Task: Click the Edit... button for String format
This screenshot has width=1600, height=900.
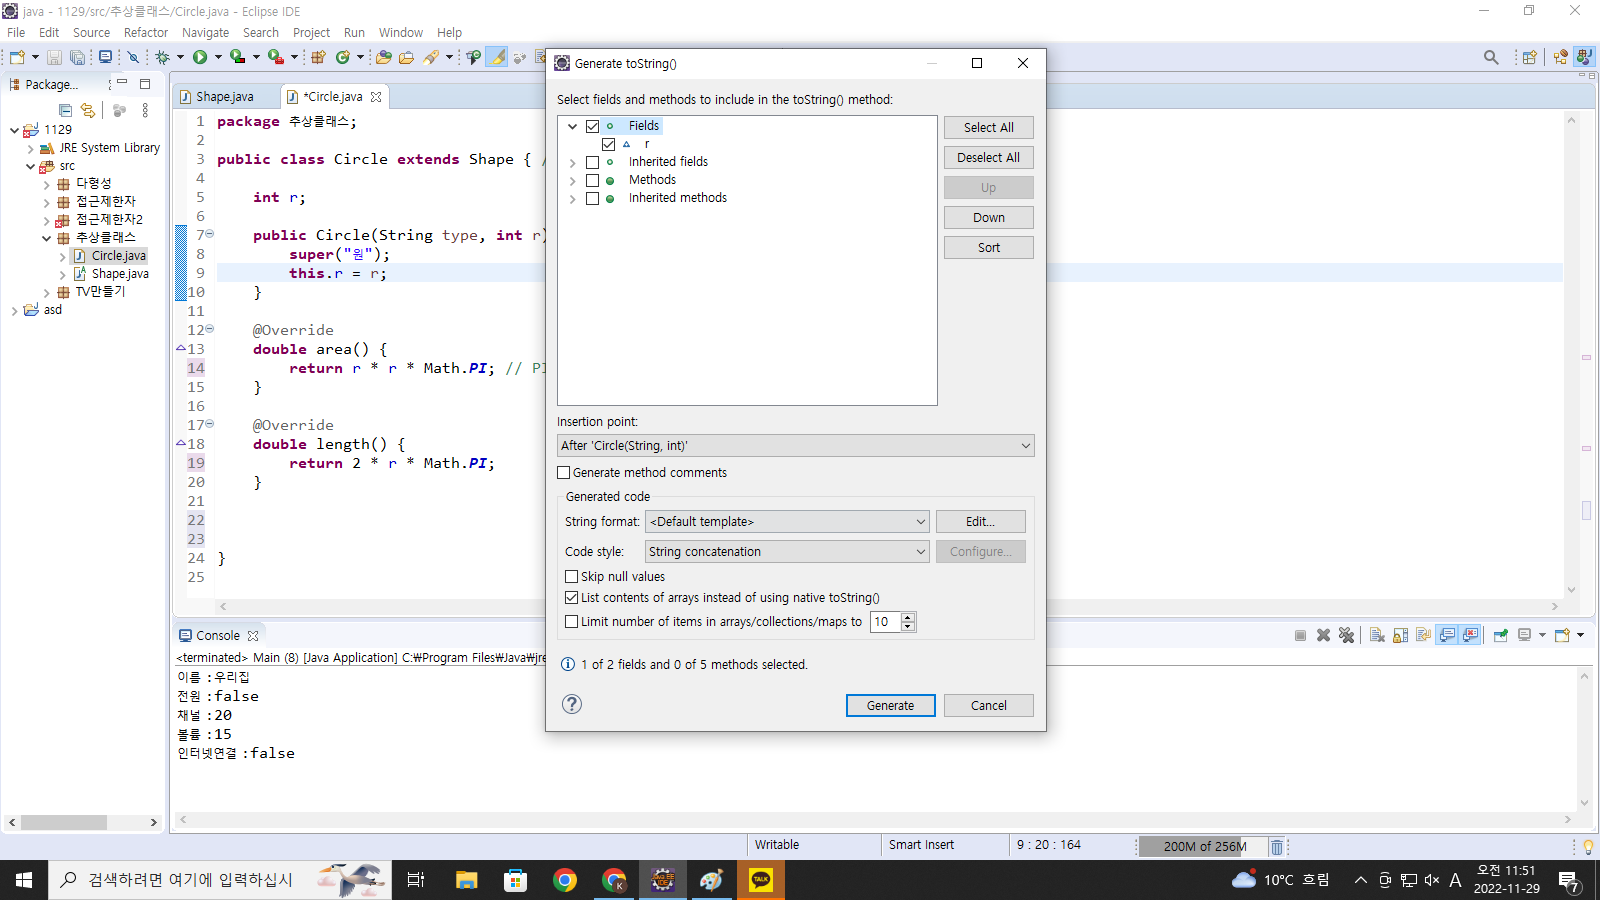Action: [981, 522]
